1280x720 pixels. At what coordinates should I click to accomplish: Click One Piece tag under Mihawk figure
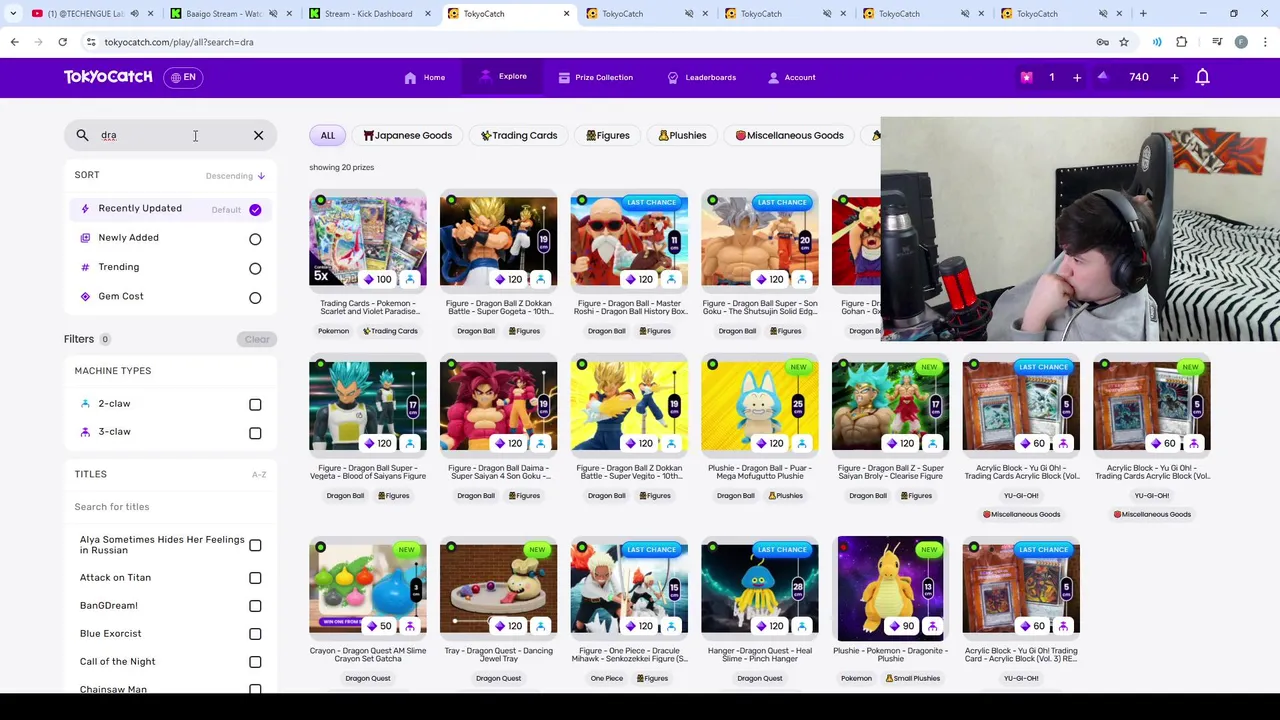607,678
